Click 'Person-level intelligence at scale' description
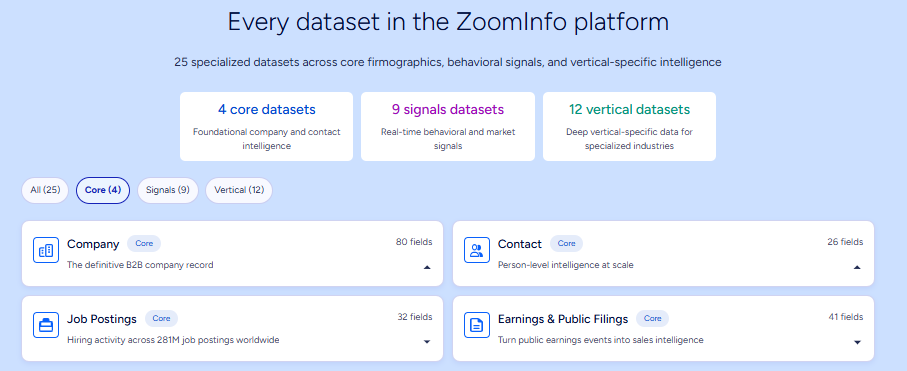Image resolution: width=907 pixels, height=371 pixels. point(566,265)
